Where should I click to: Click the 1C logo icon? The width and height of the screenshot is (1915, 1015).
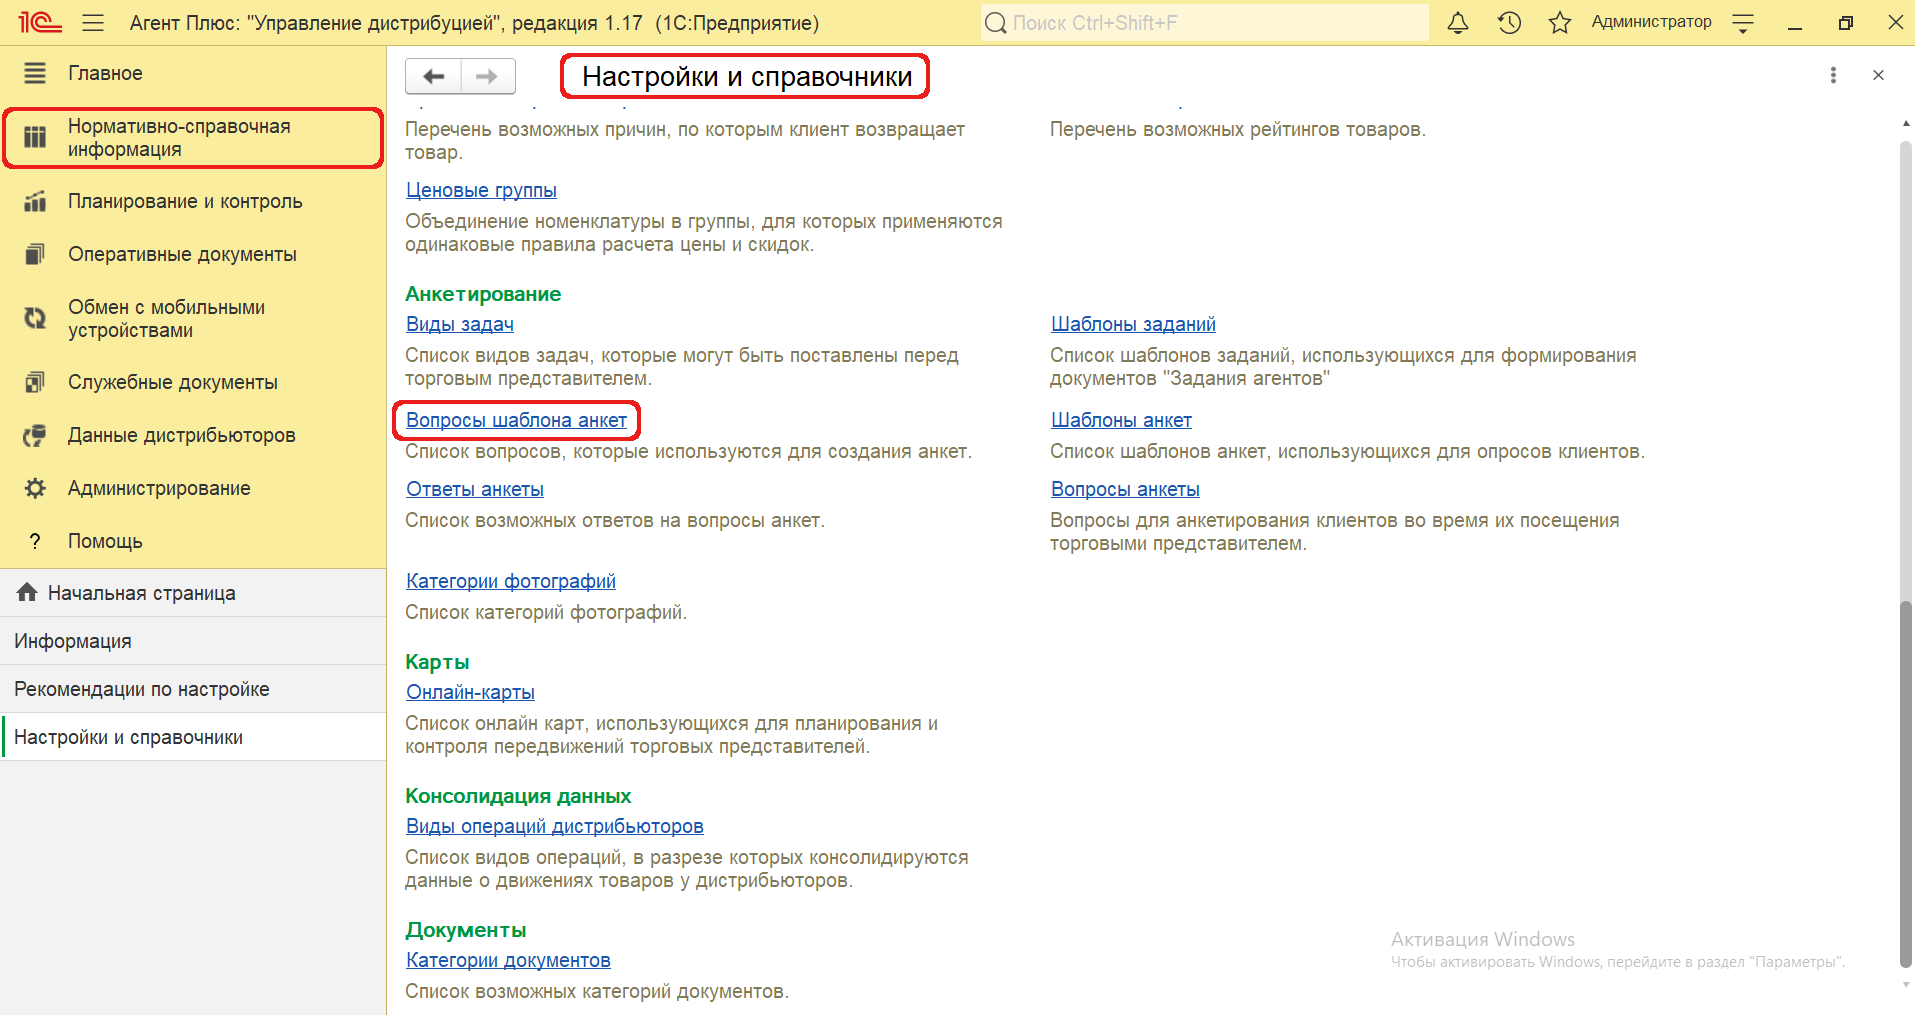(x=40, y=22)
